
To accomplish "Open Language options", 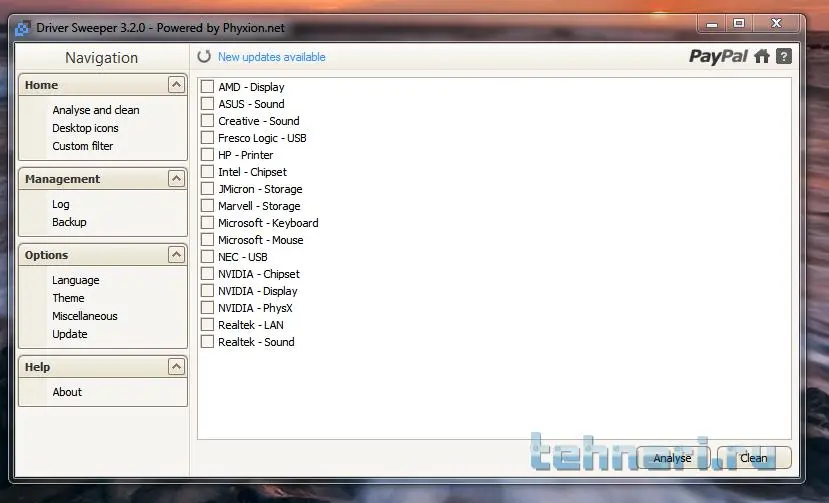I will point(76,280).
